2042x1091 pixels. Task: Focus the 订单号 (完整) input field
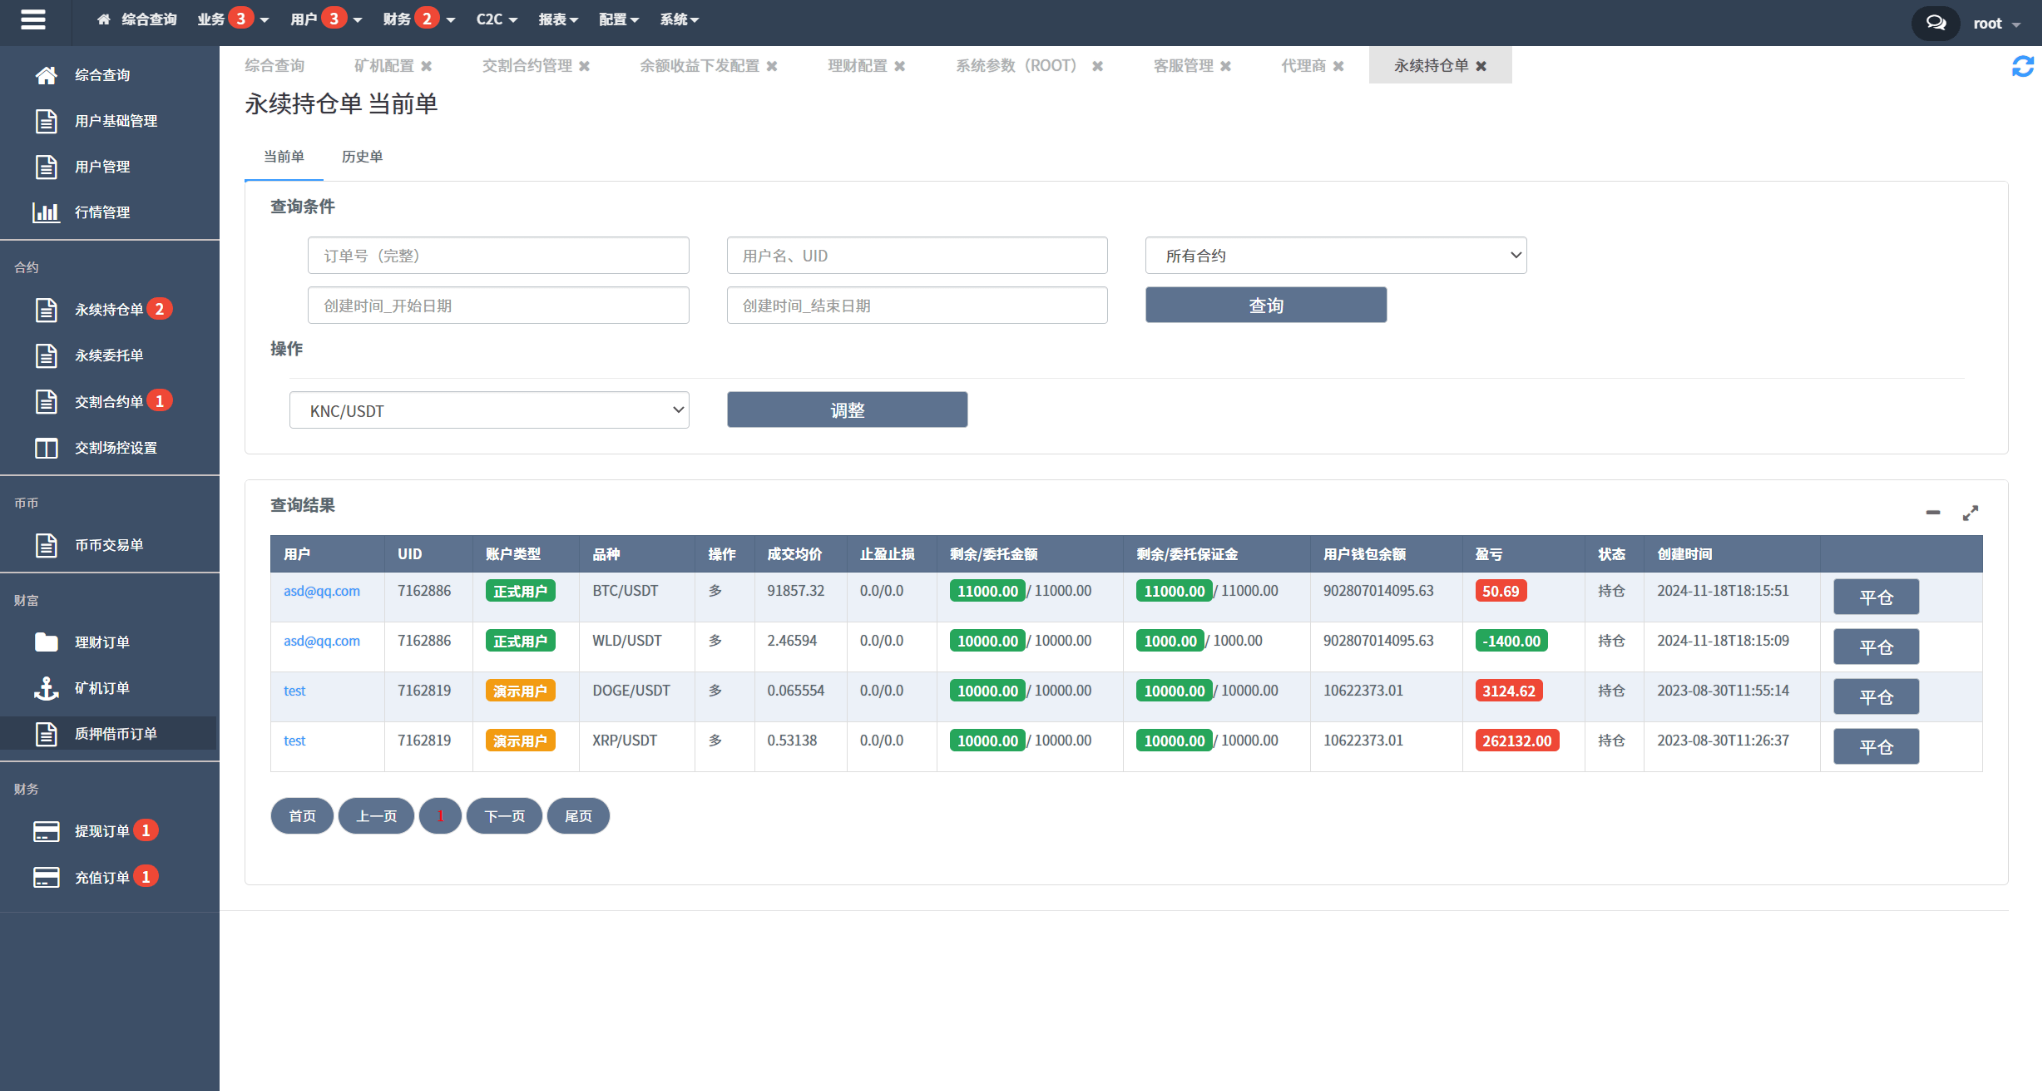[498, 256]
